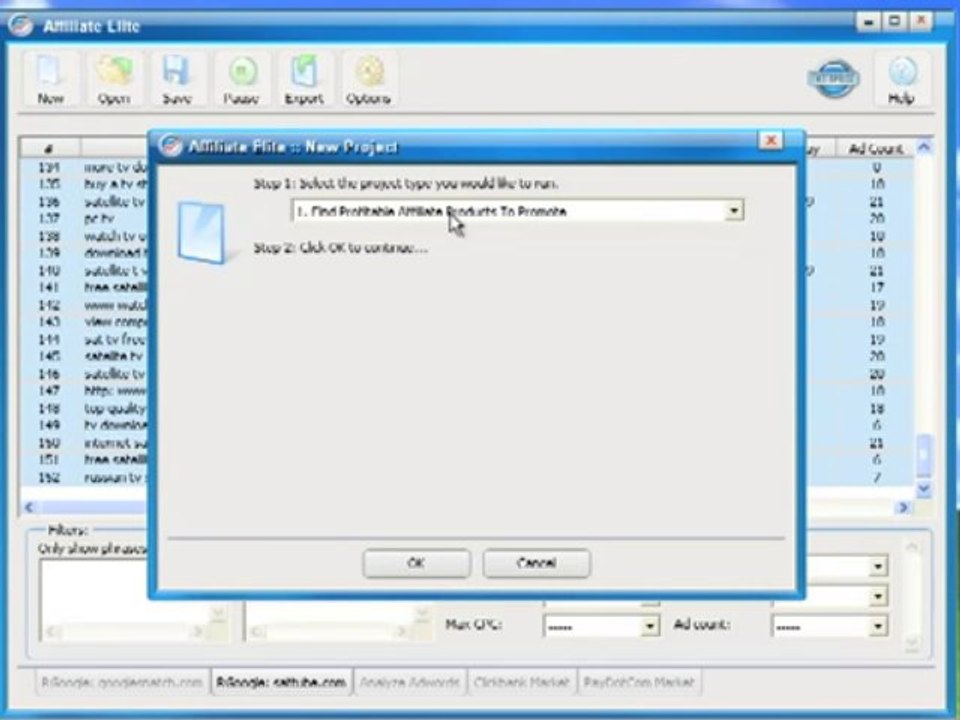This screenshot has width=960, height=720.
Task: Click the results vertical scrollbar thumb
Action: pos(924,455)
